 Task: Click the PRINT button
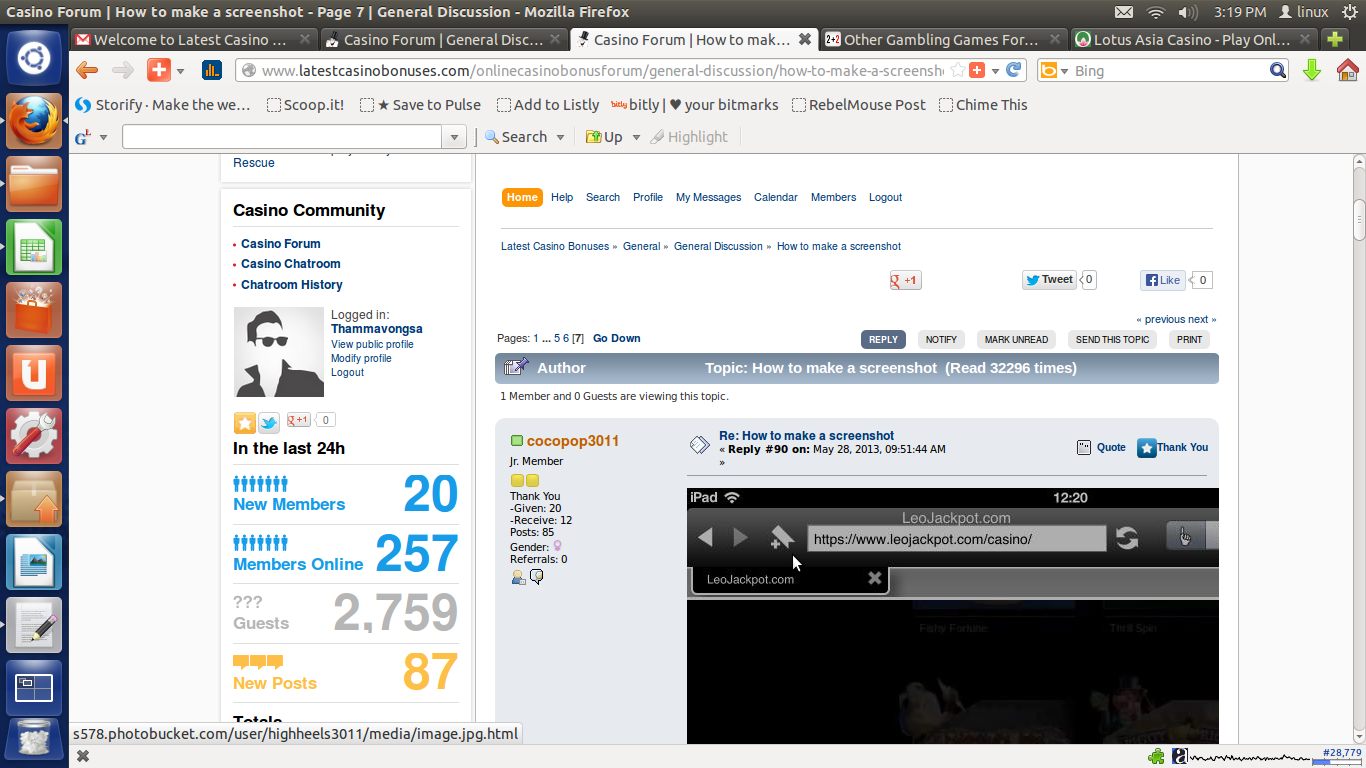[x=1189, y=340]
